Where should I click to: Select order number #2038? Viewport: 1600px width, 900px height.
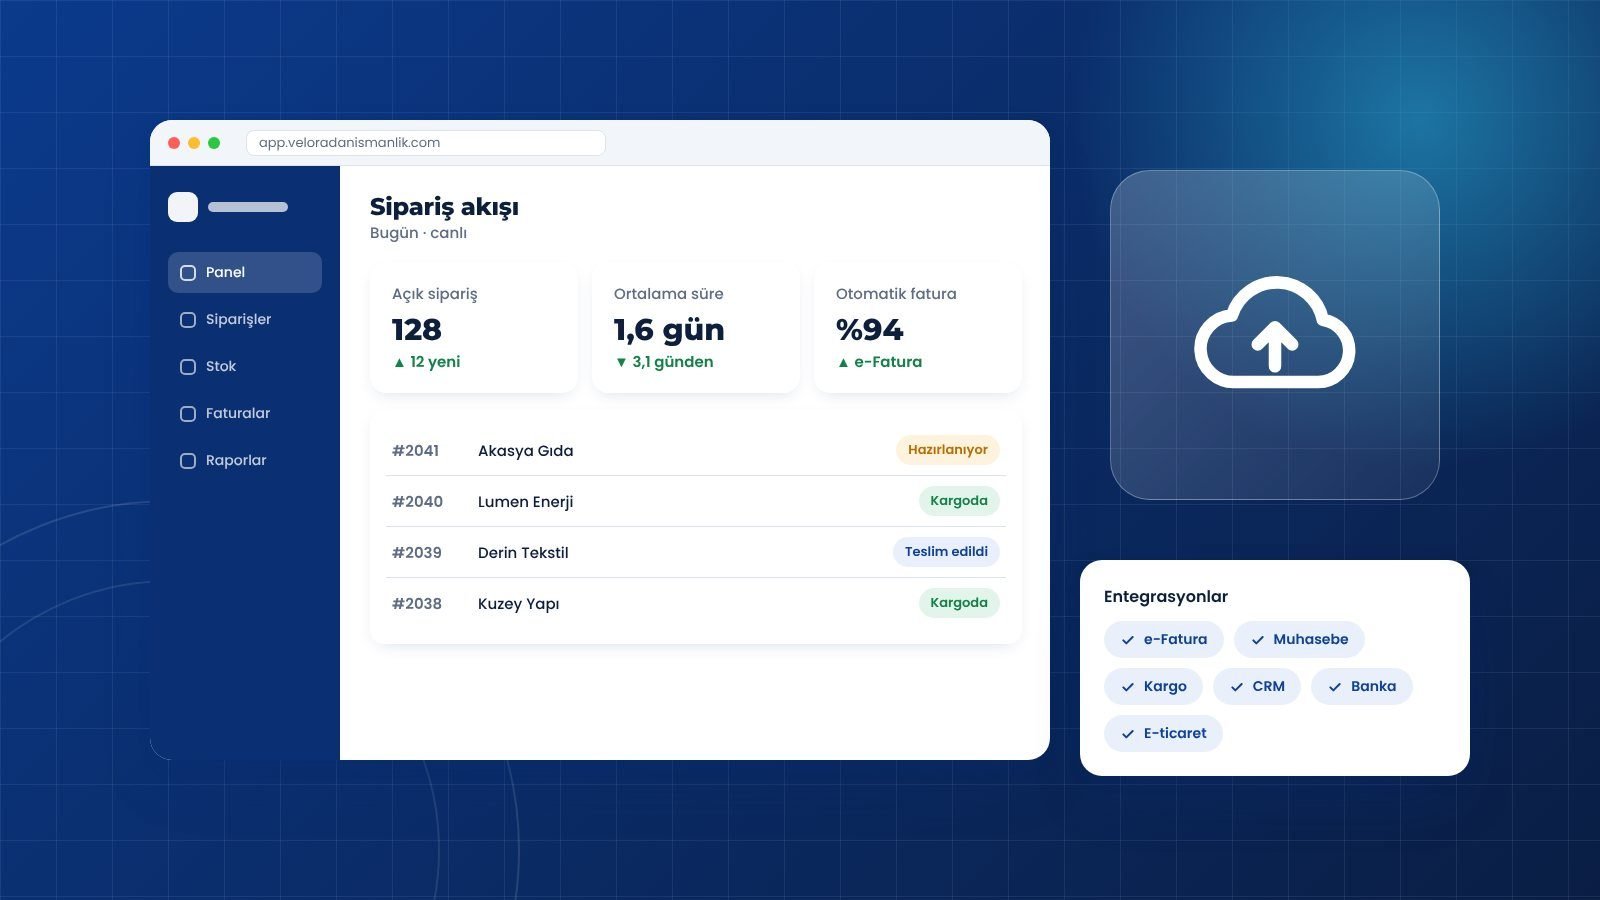tap(417, 604)
